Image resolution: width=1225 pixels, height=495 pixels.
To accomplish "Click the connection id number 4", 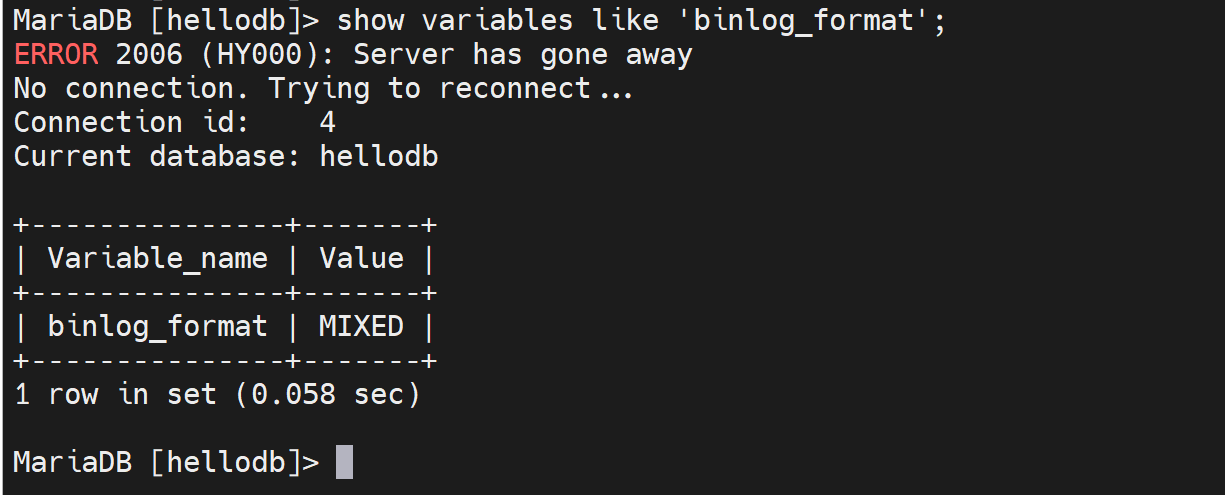I will point(328,122).
